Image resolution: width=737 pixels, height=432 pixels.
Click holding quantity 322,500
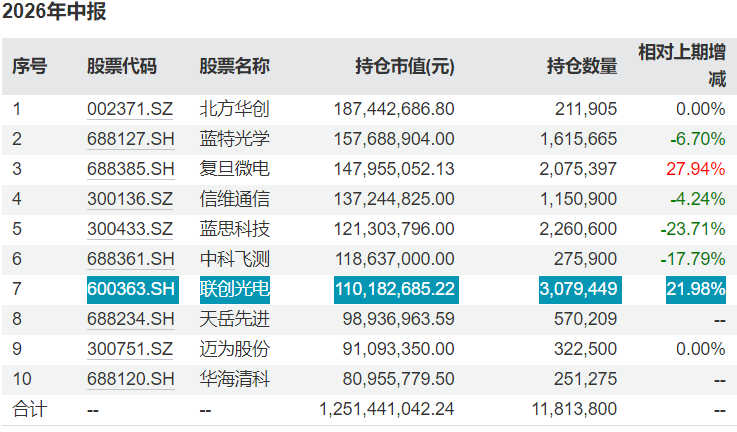click(585, 350)
